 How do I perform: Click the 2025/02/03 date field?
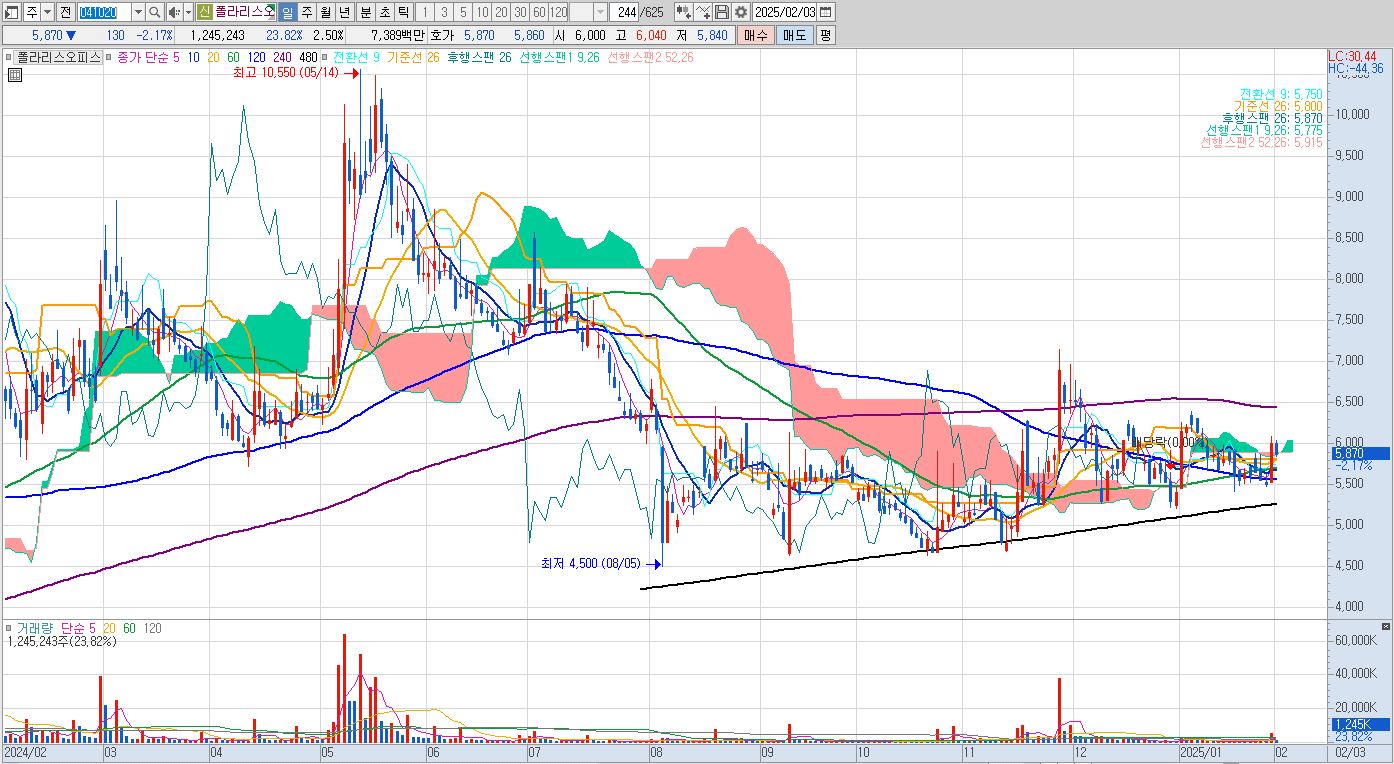point(785,12)
